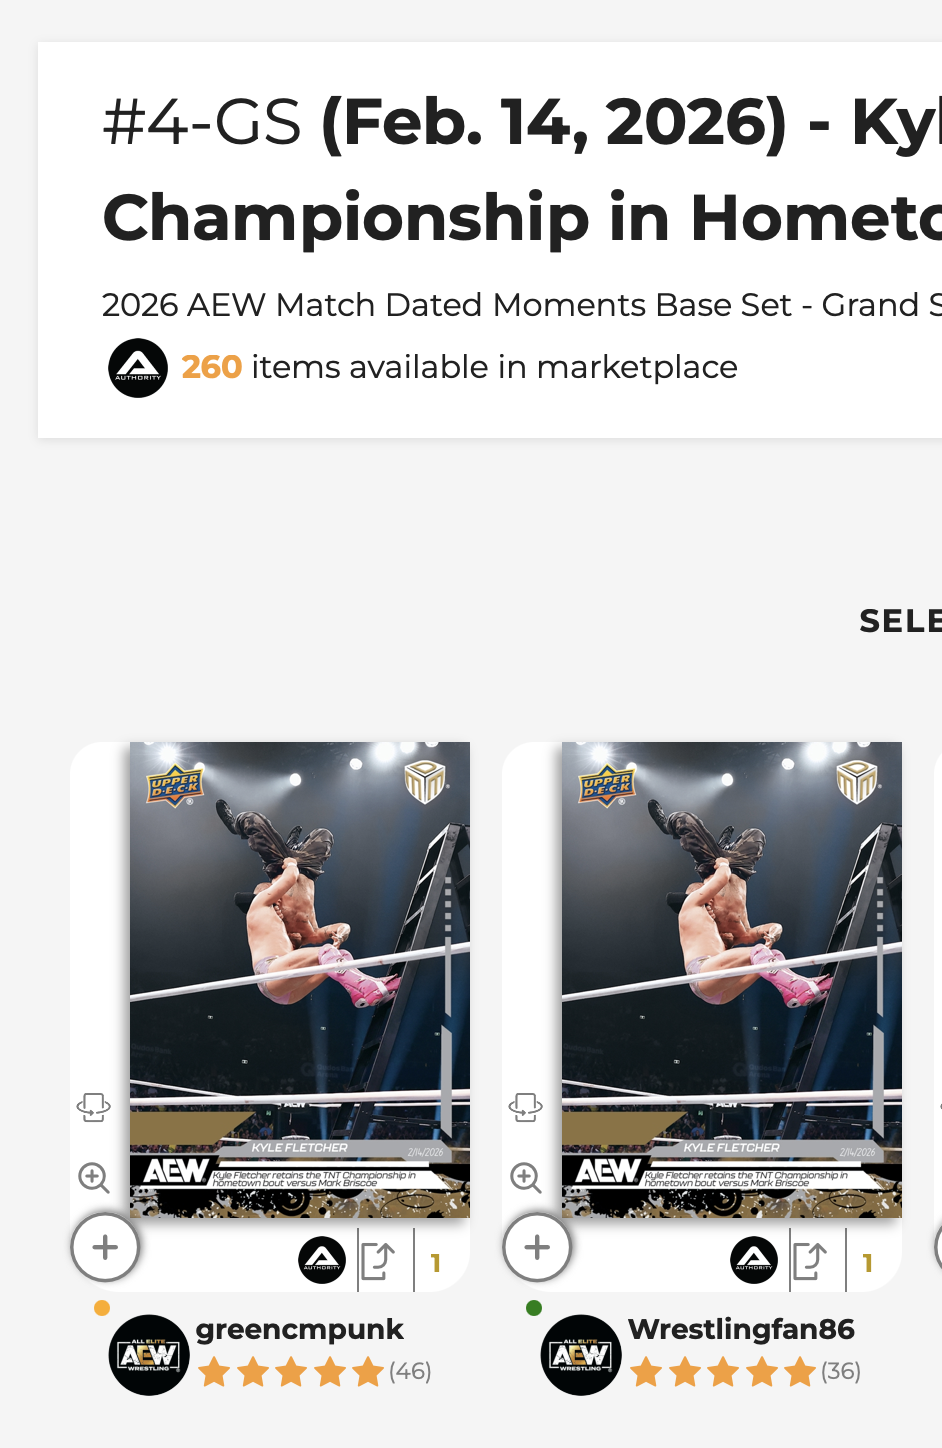View Wrestlingfan86's five-star rating reviews

[x=723, y=1372]
